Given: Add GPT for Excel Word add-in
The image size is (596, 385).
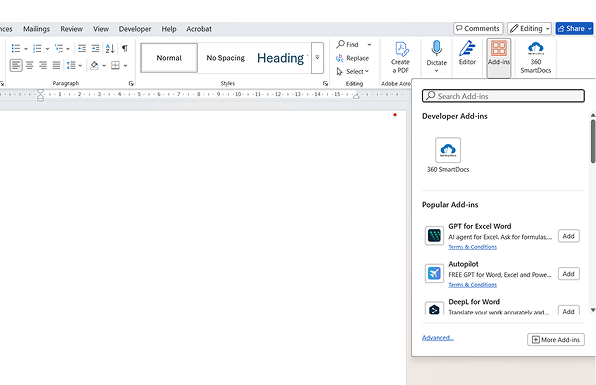Looking at the screenshot, I should (569, 236).
